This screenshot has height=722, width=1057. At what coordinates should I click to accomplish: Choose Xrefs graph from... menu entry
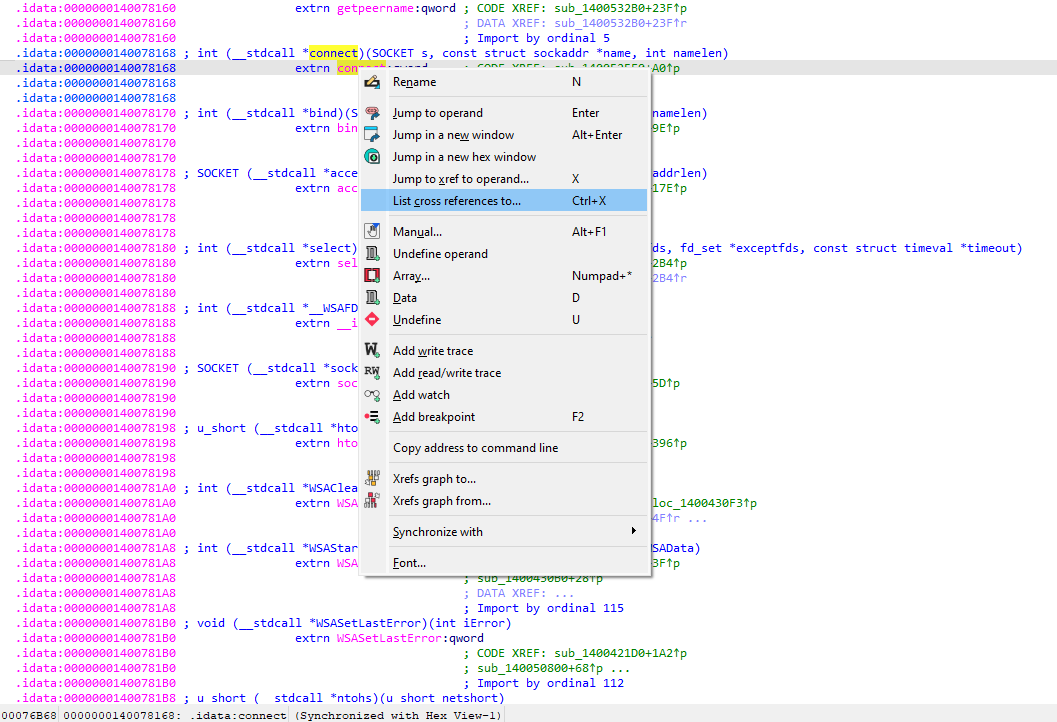441,501
